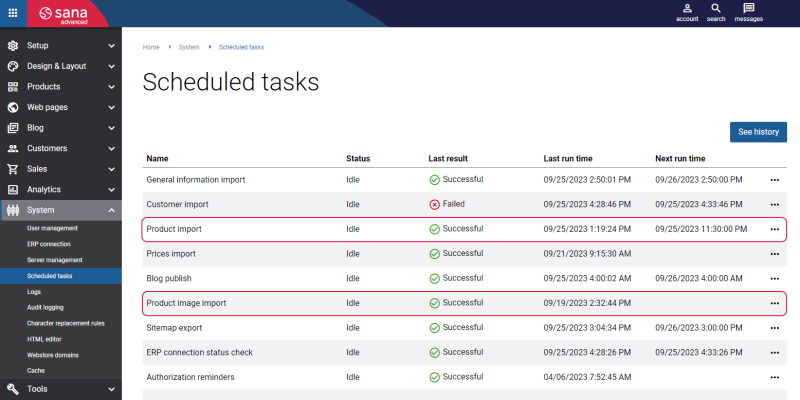Select the General information import task name
Screen dimensions: 800x400
click(196, 180)
